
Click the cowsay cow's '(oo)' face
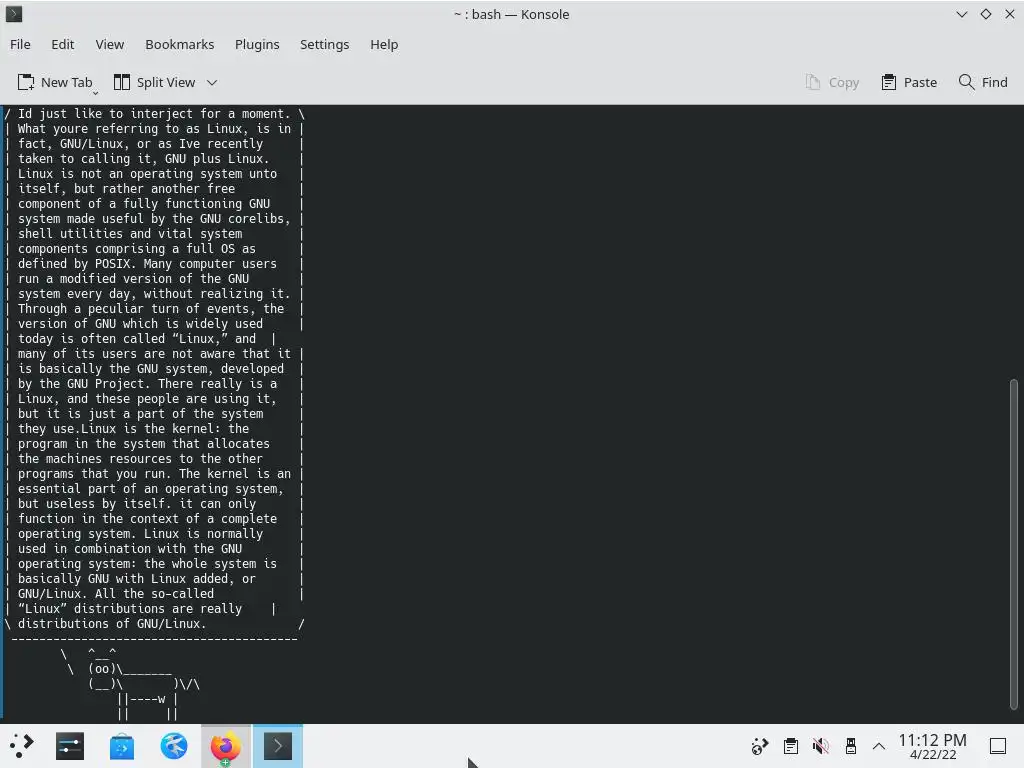[103, 669]
